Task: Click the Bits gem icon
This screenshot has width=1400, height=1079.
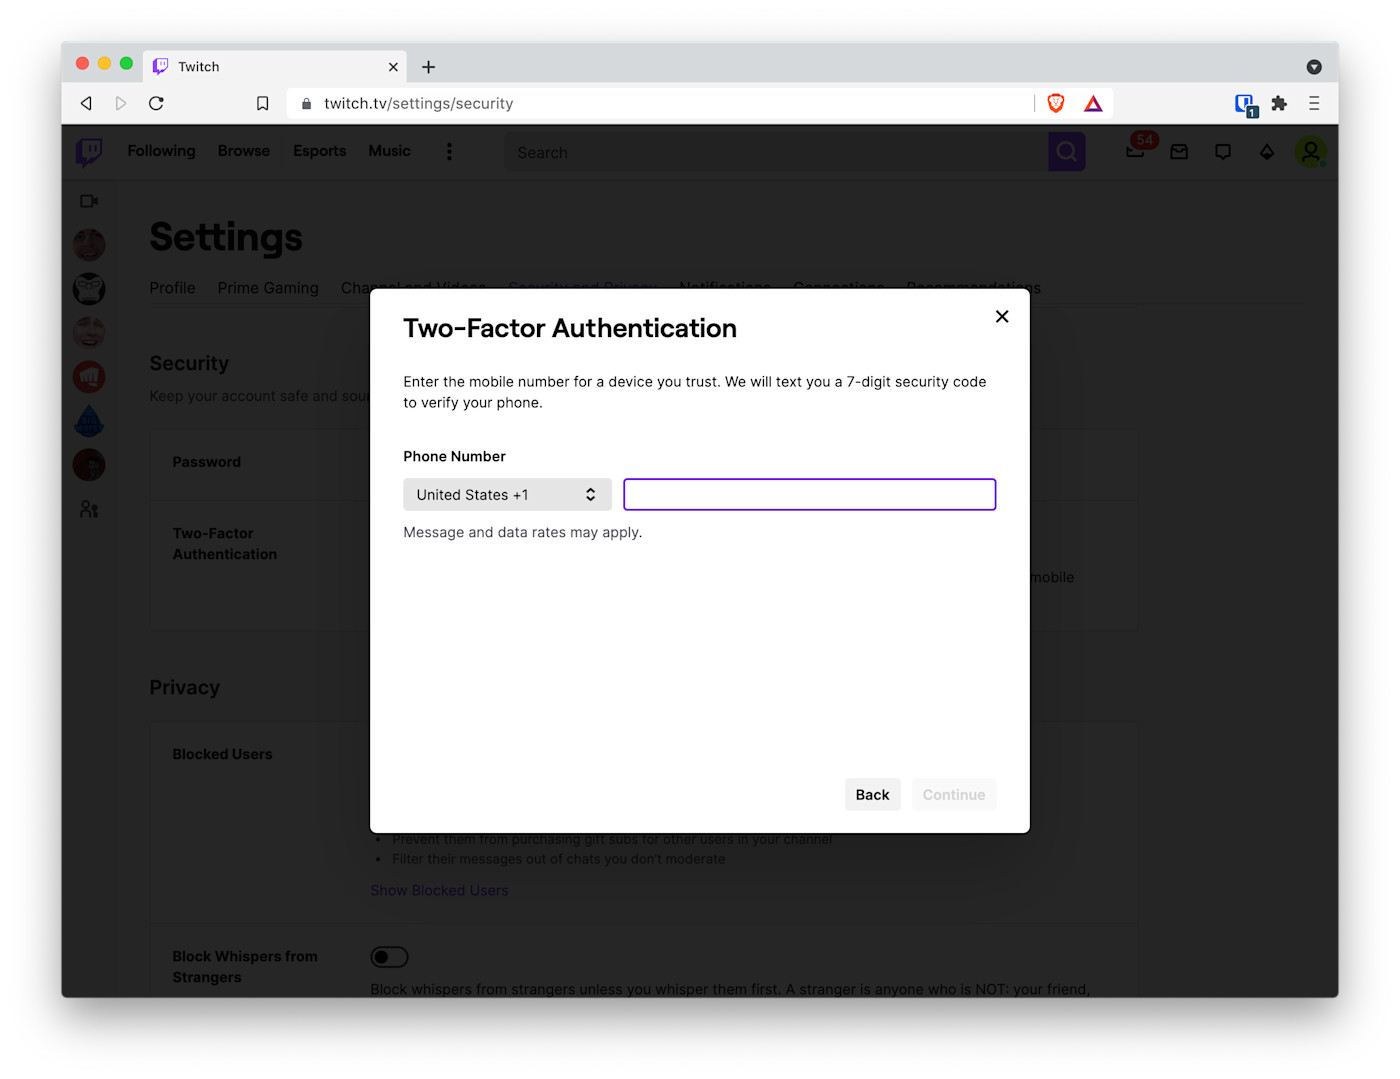Action: (1267, 151)
